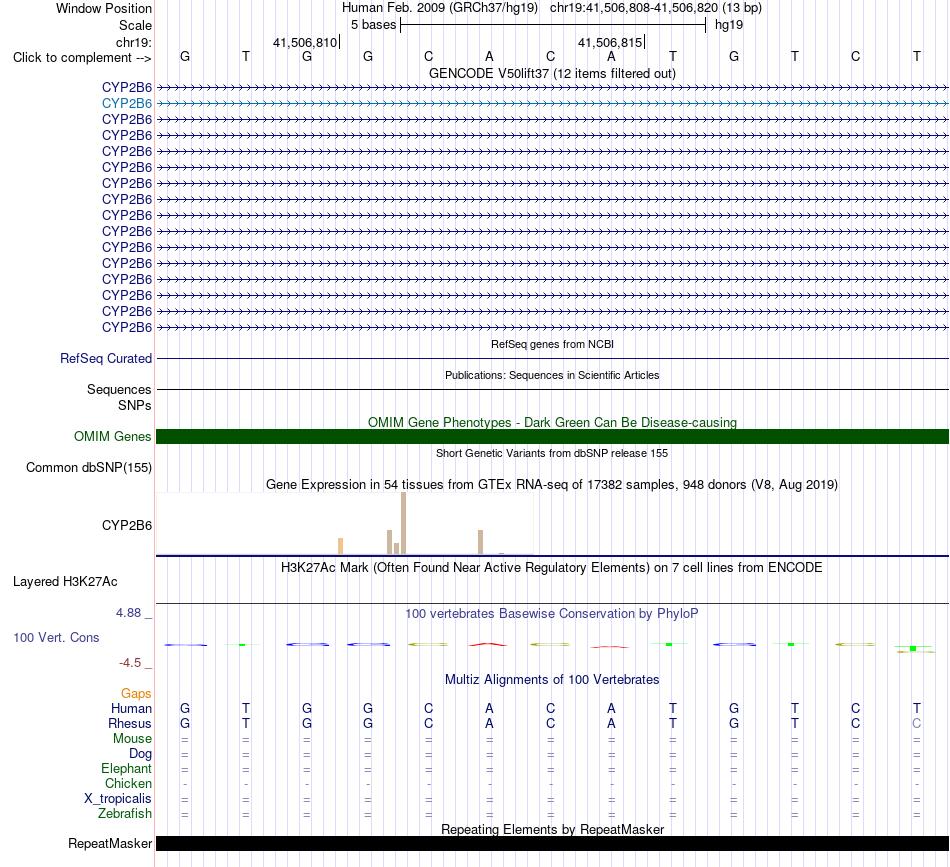Screen dimensions: 950x867
Task: Open '100 vertebrates Basewise Conservation by PhyloP' title
Action: (552, 613)
